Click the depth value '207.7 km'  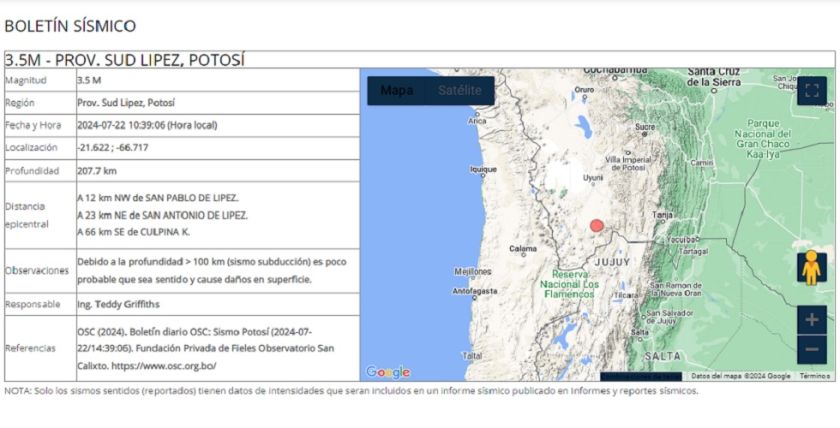click(97, 171)
